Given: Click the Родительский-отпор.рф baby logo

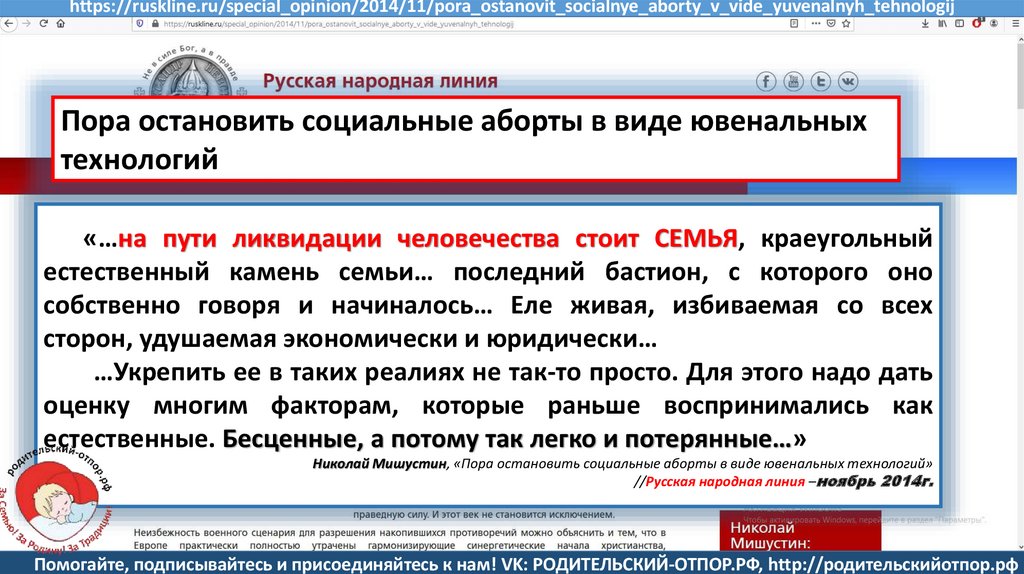Looking at the screenshot, I should [x=56, y=500].
